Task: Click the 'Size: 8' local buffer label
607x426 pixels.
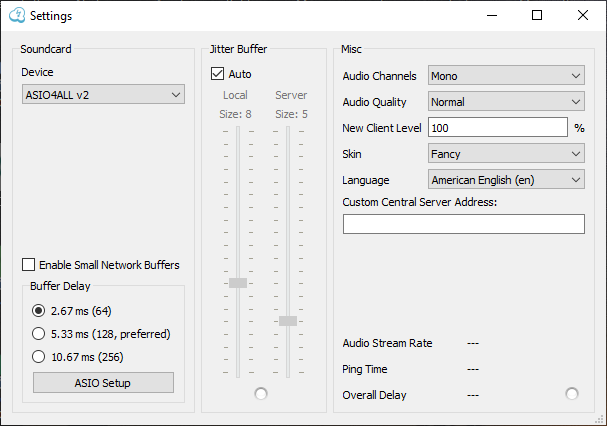Action: (235, 114)
